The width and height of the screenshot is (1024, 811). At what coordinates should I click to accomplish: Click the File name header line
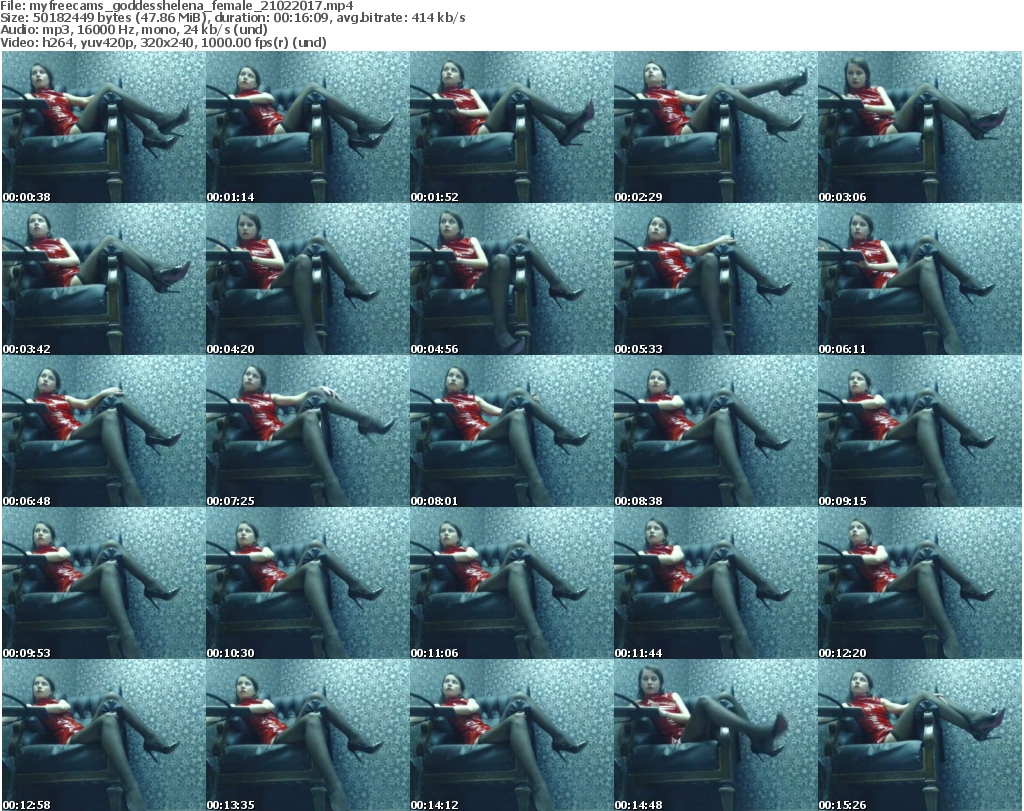click(177, 6)
